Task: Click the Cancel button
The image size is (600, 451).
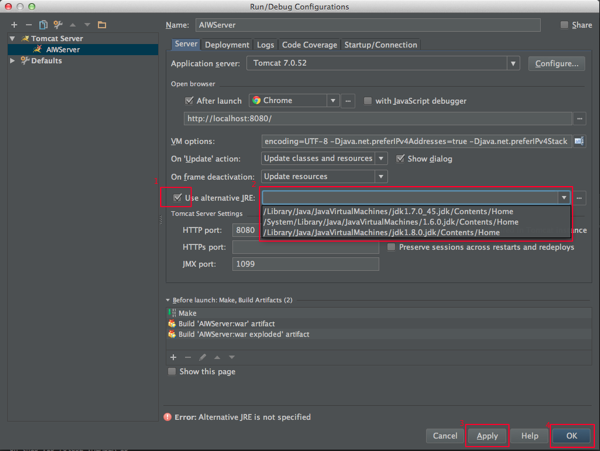Action: pos(445,436)
